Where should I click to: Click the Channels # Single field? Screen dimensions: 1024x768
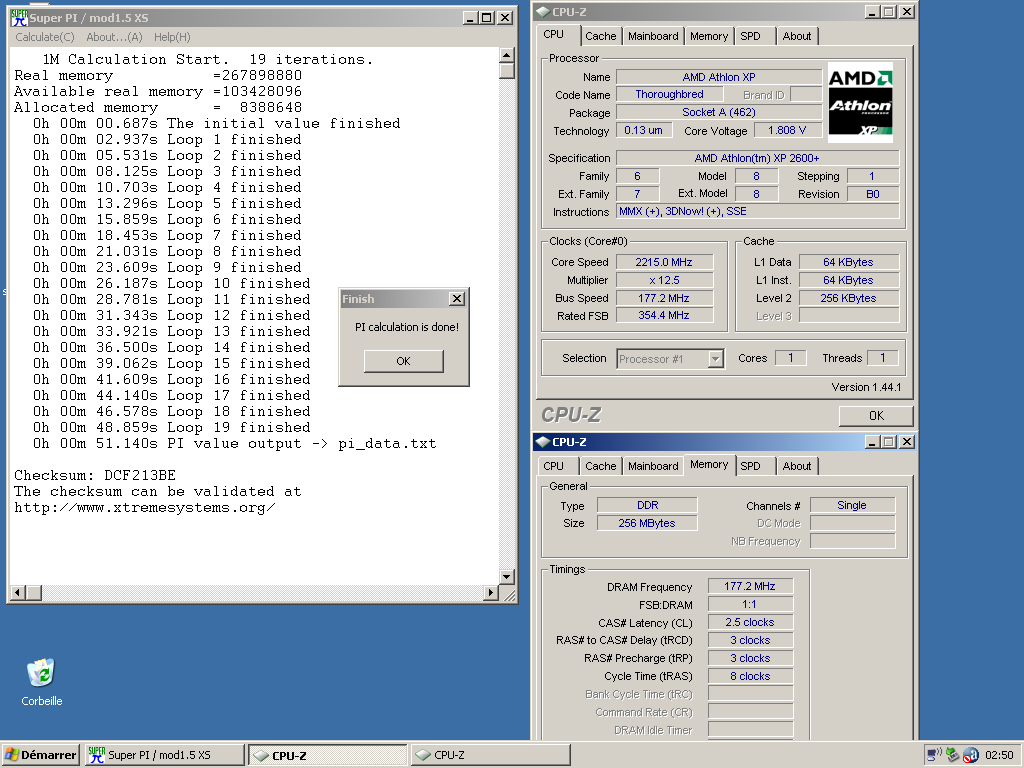[852, 505]
